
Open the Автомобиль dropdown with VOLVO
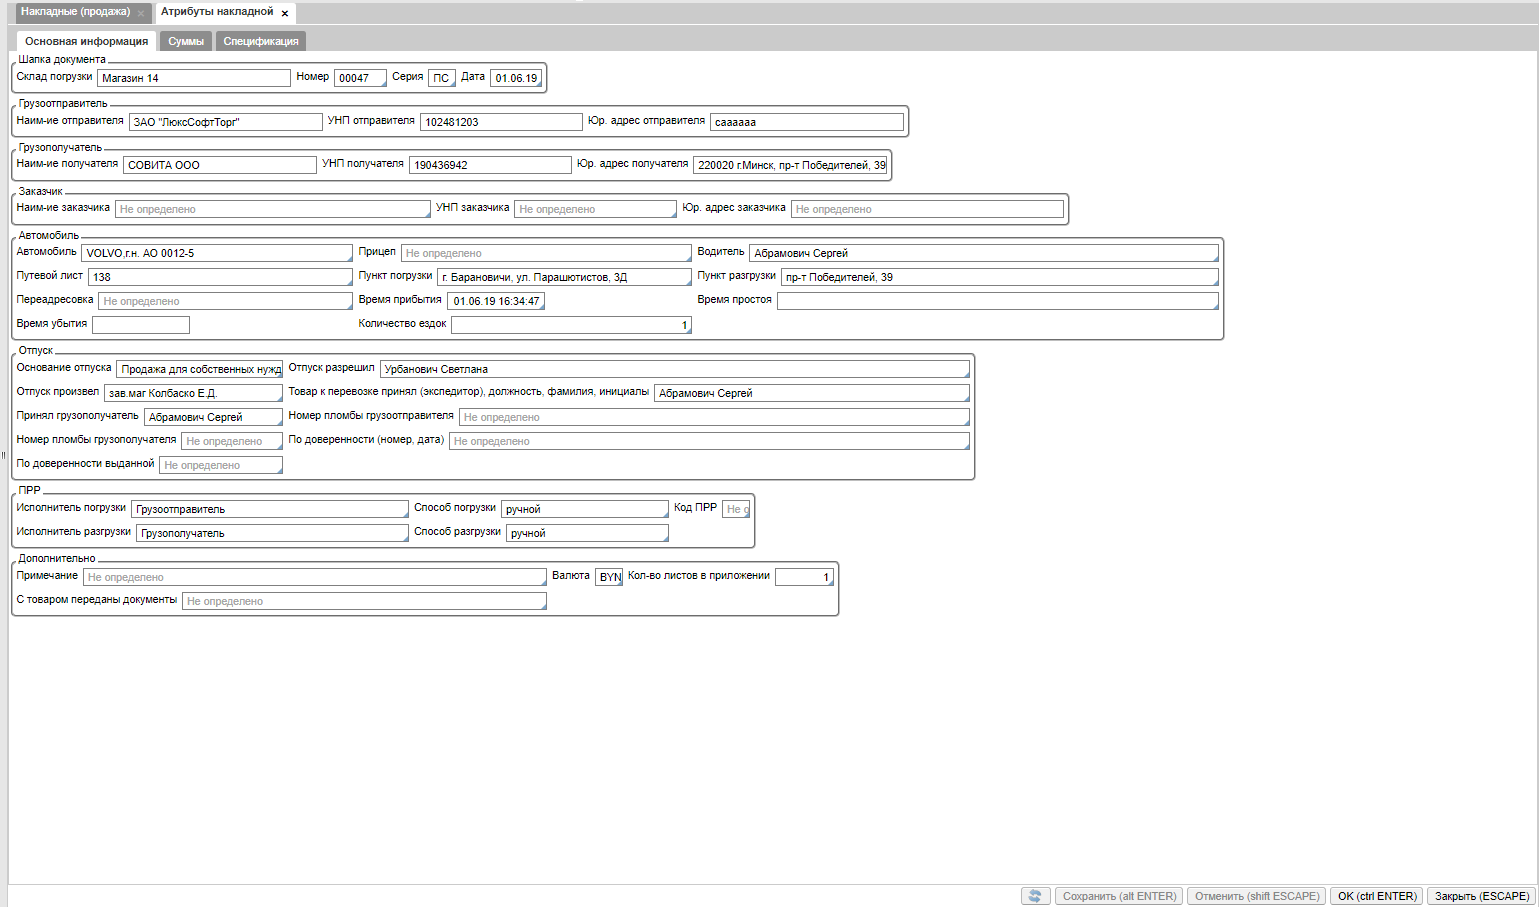click(217, 253)
